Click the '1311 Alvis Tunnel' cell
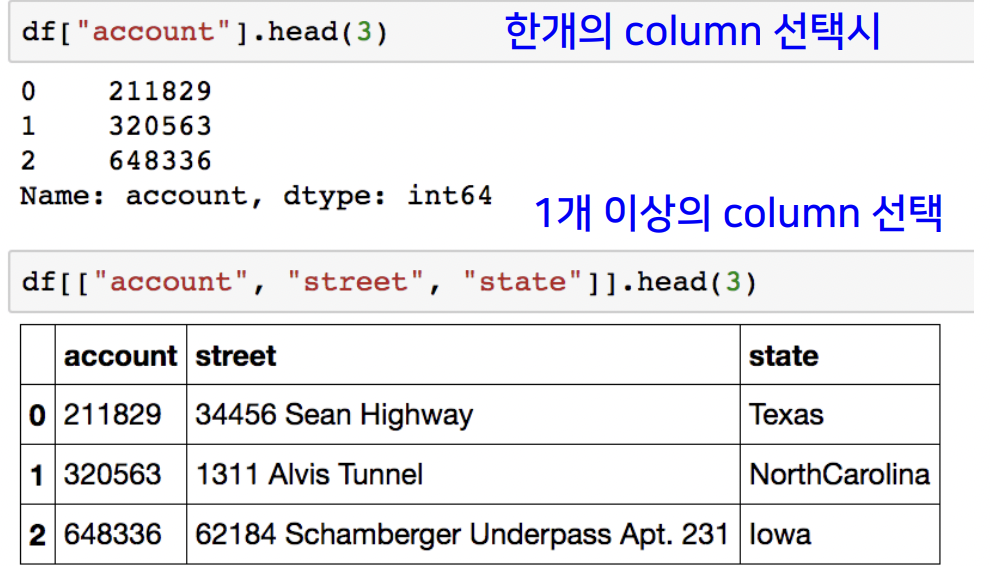The width and height of the screenshot is (990, 566). point(463,474)
